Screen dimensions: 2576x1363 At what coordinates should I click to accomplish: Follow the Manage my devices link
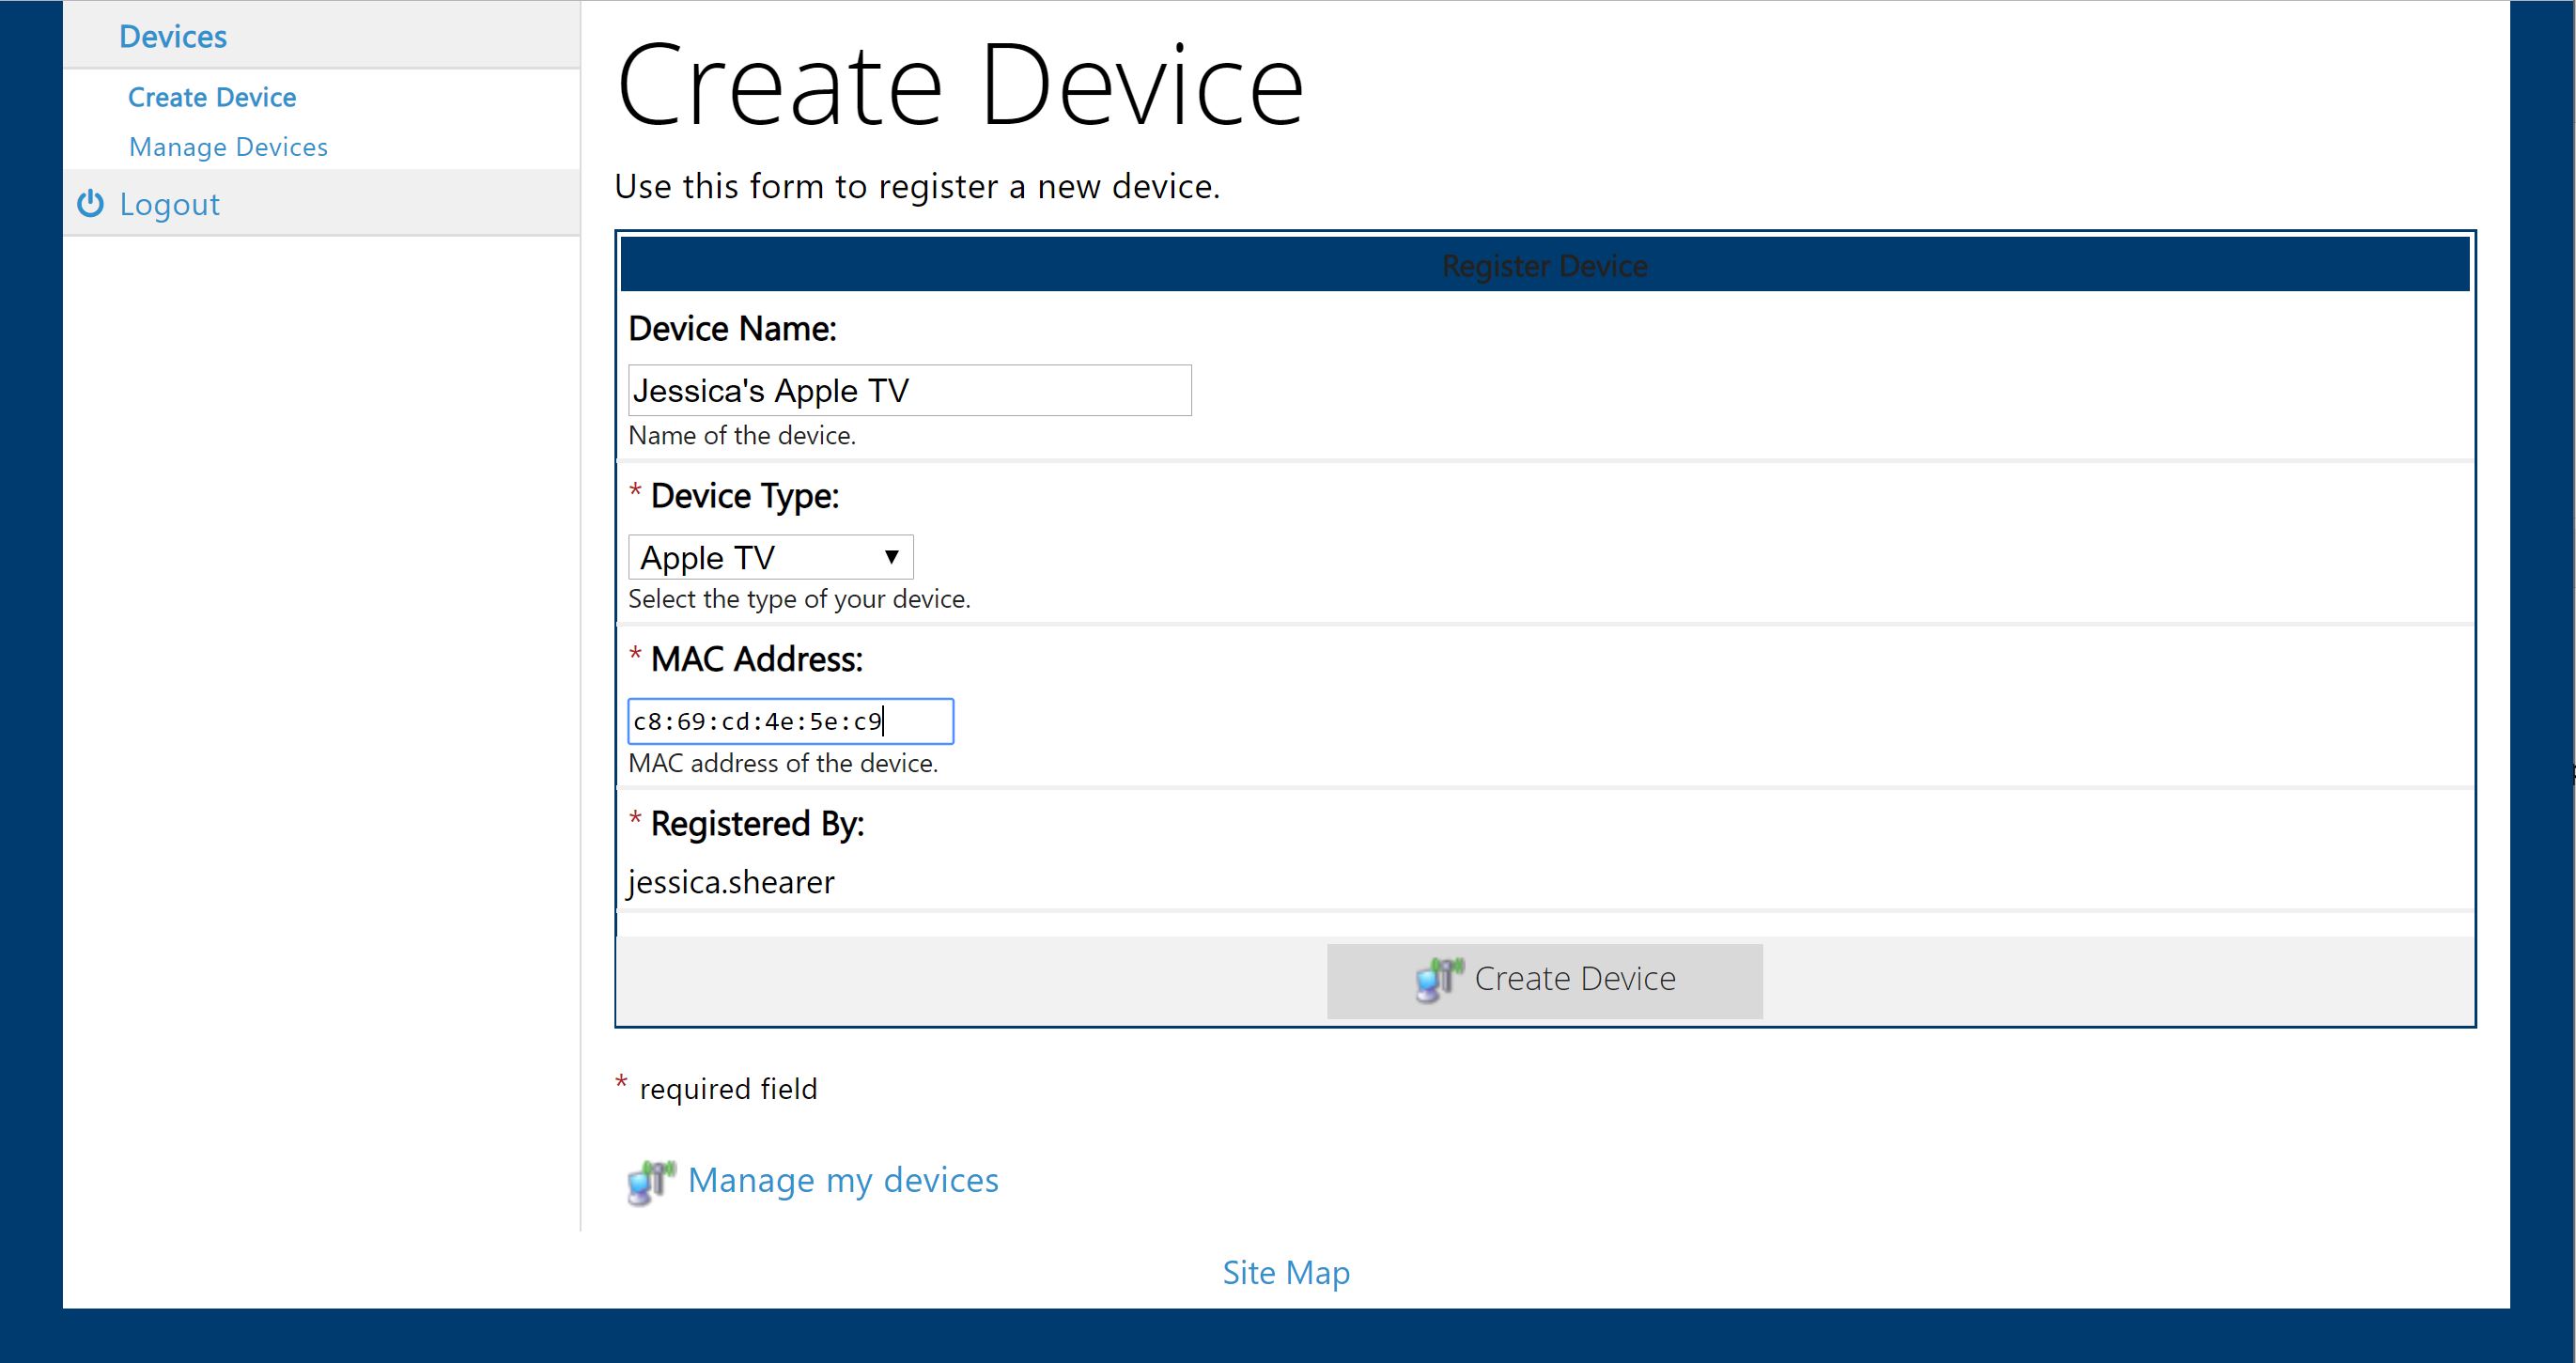pos(842,1180)
